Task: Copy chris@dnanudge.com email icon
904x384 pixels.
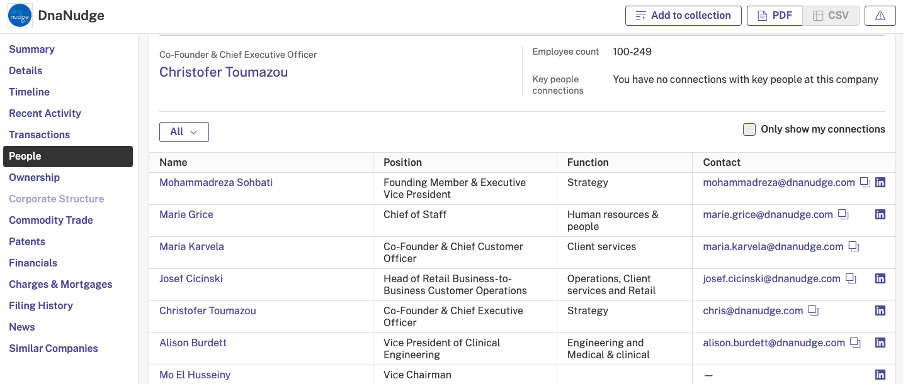Action: [x=813, y=311]
